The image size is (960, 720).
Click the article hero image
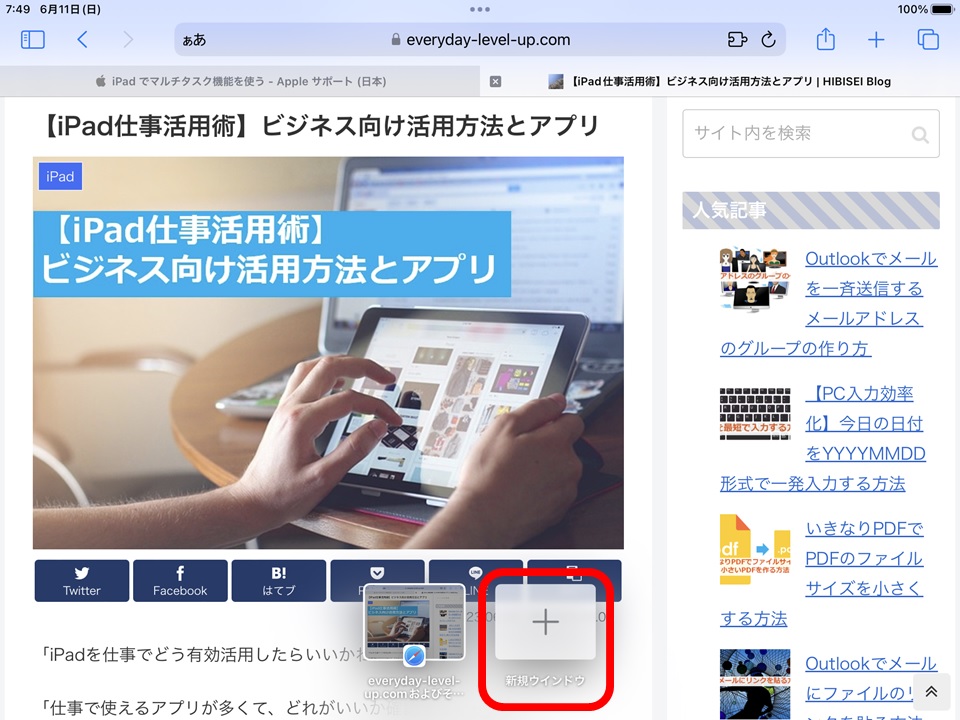tap(328, 353)
